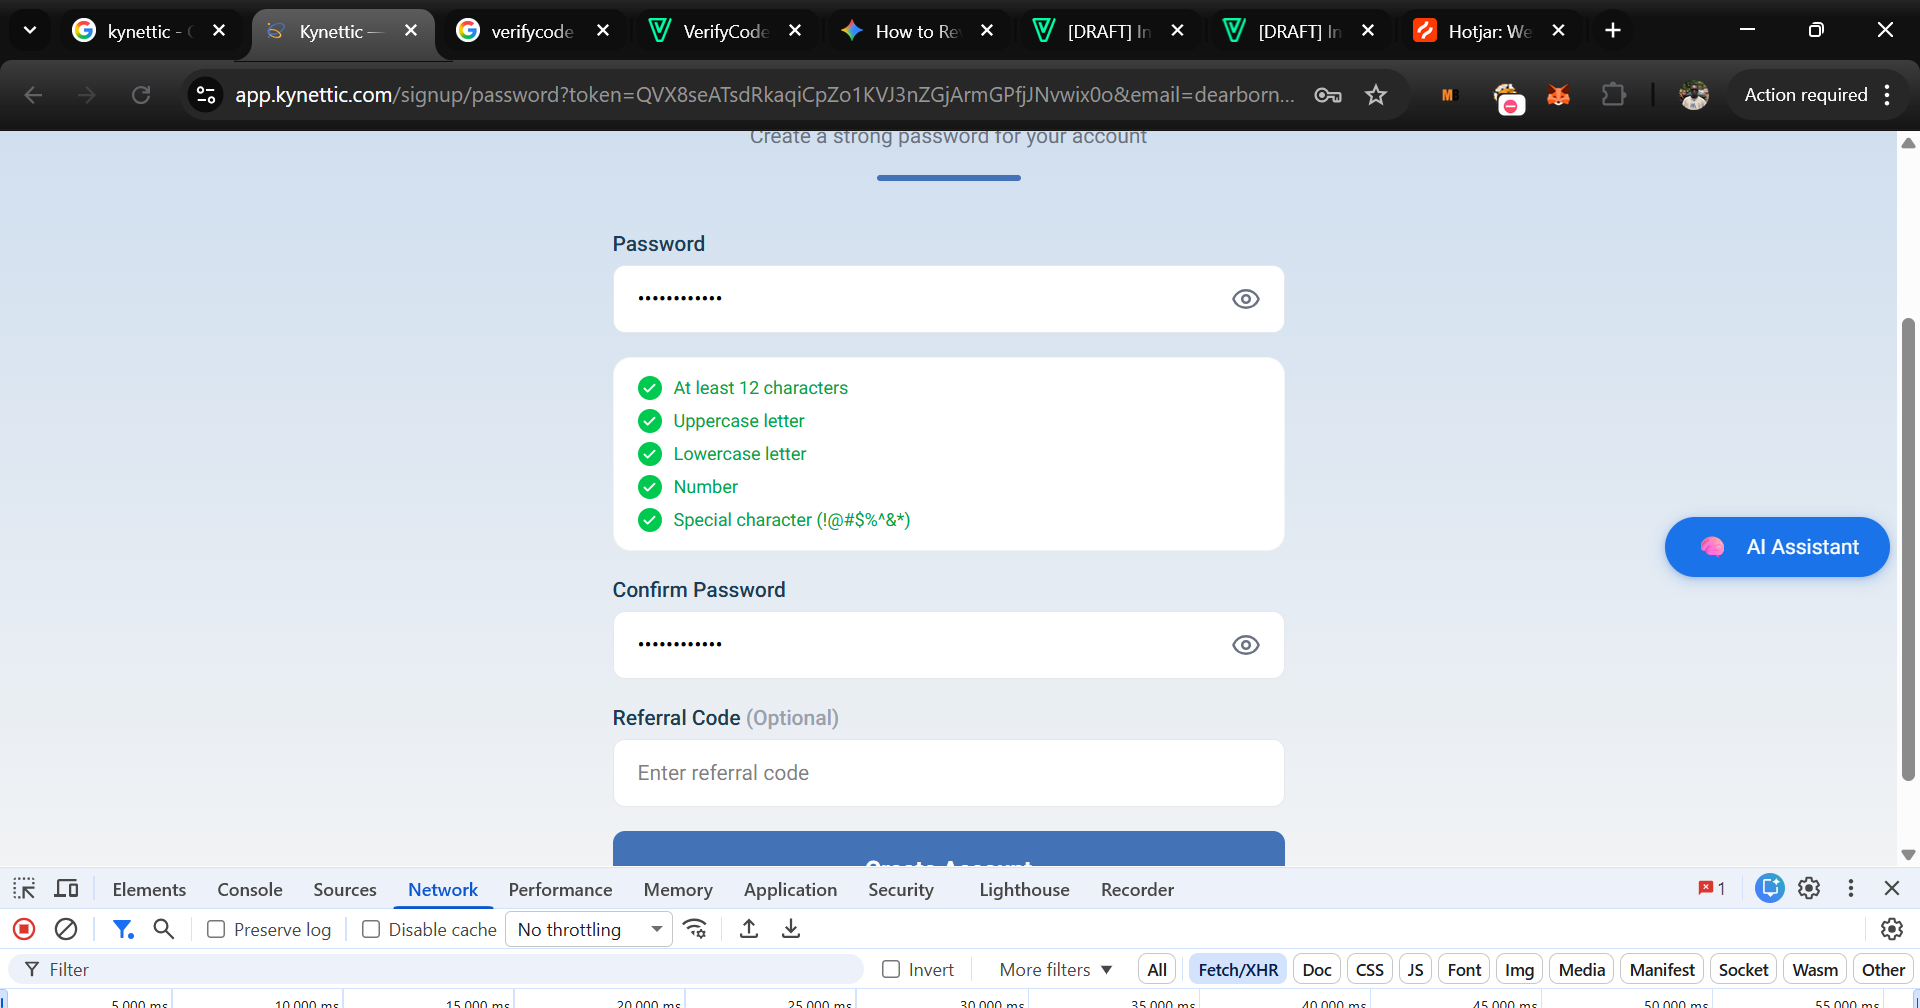Open network search magnifier icon
Screen dimensions: 1920x1008
click(164, 929)
